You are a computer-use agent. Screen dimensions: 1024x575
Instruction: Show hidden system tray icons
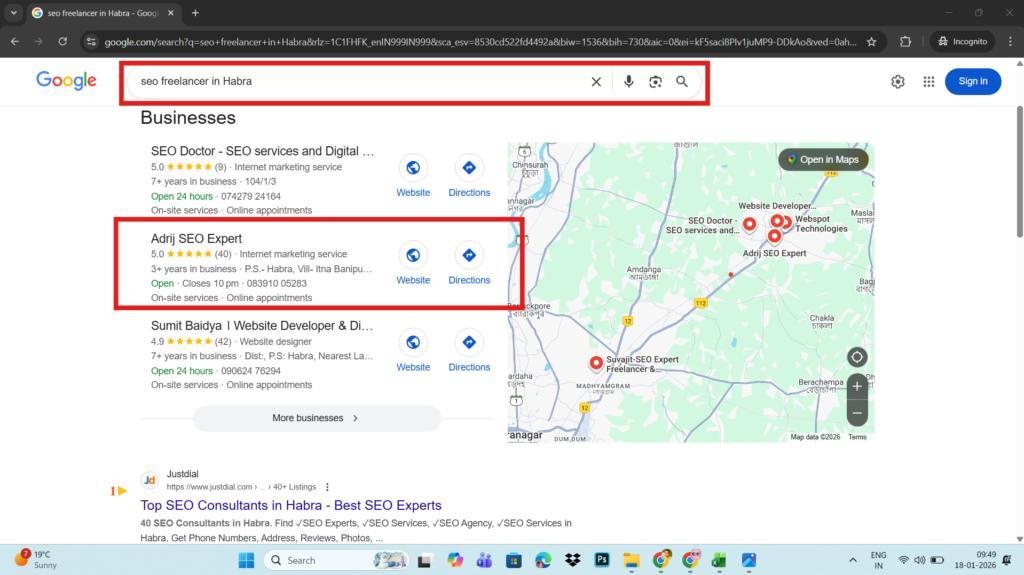853,560
